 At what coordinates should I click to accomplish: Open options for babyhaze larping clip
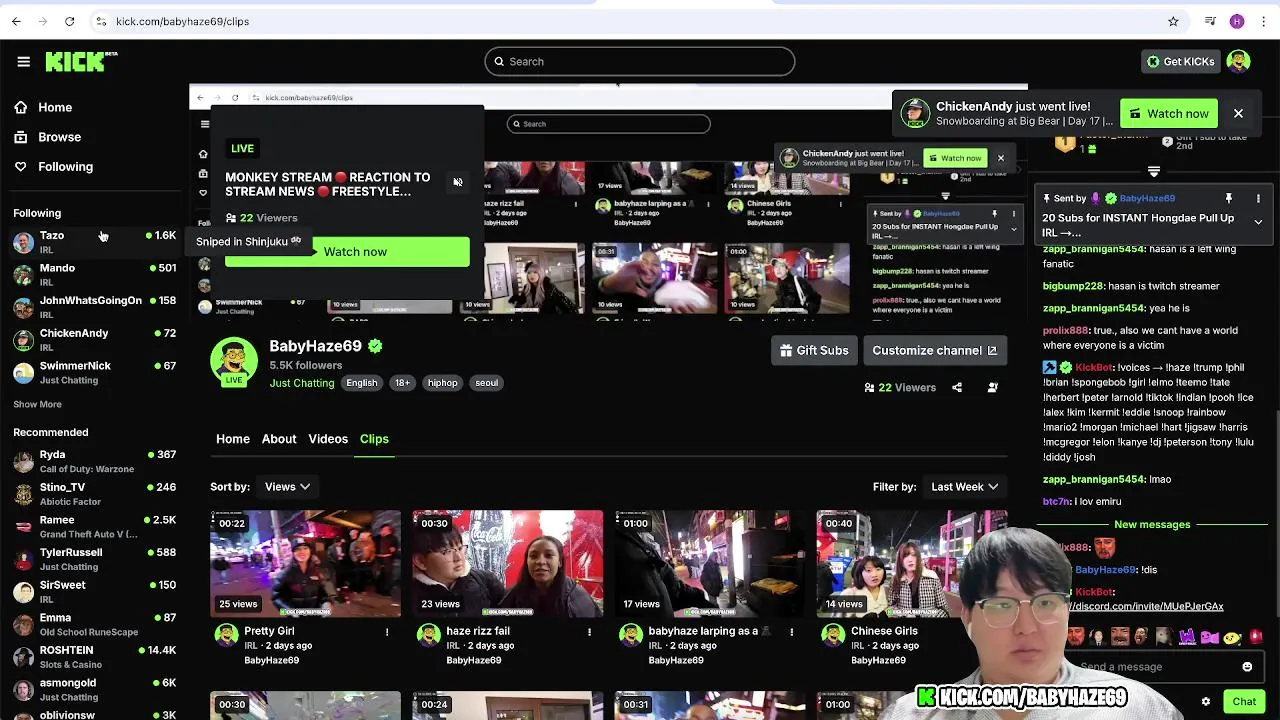point(791,632)
